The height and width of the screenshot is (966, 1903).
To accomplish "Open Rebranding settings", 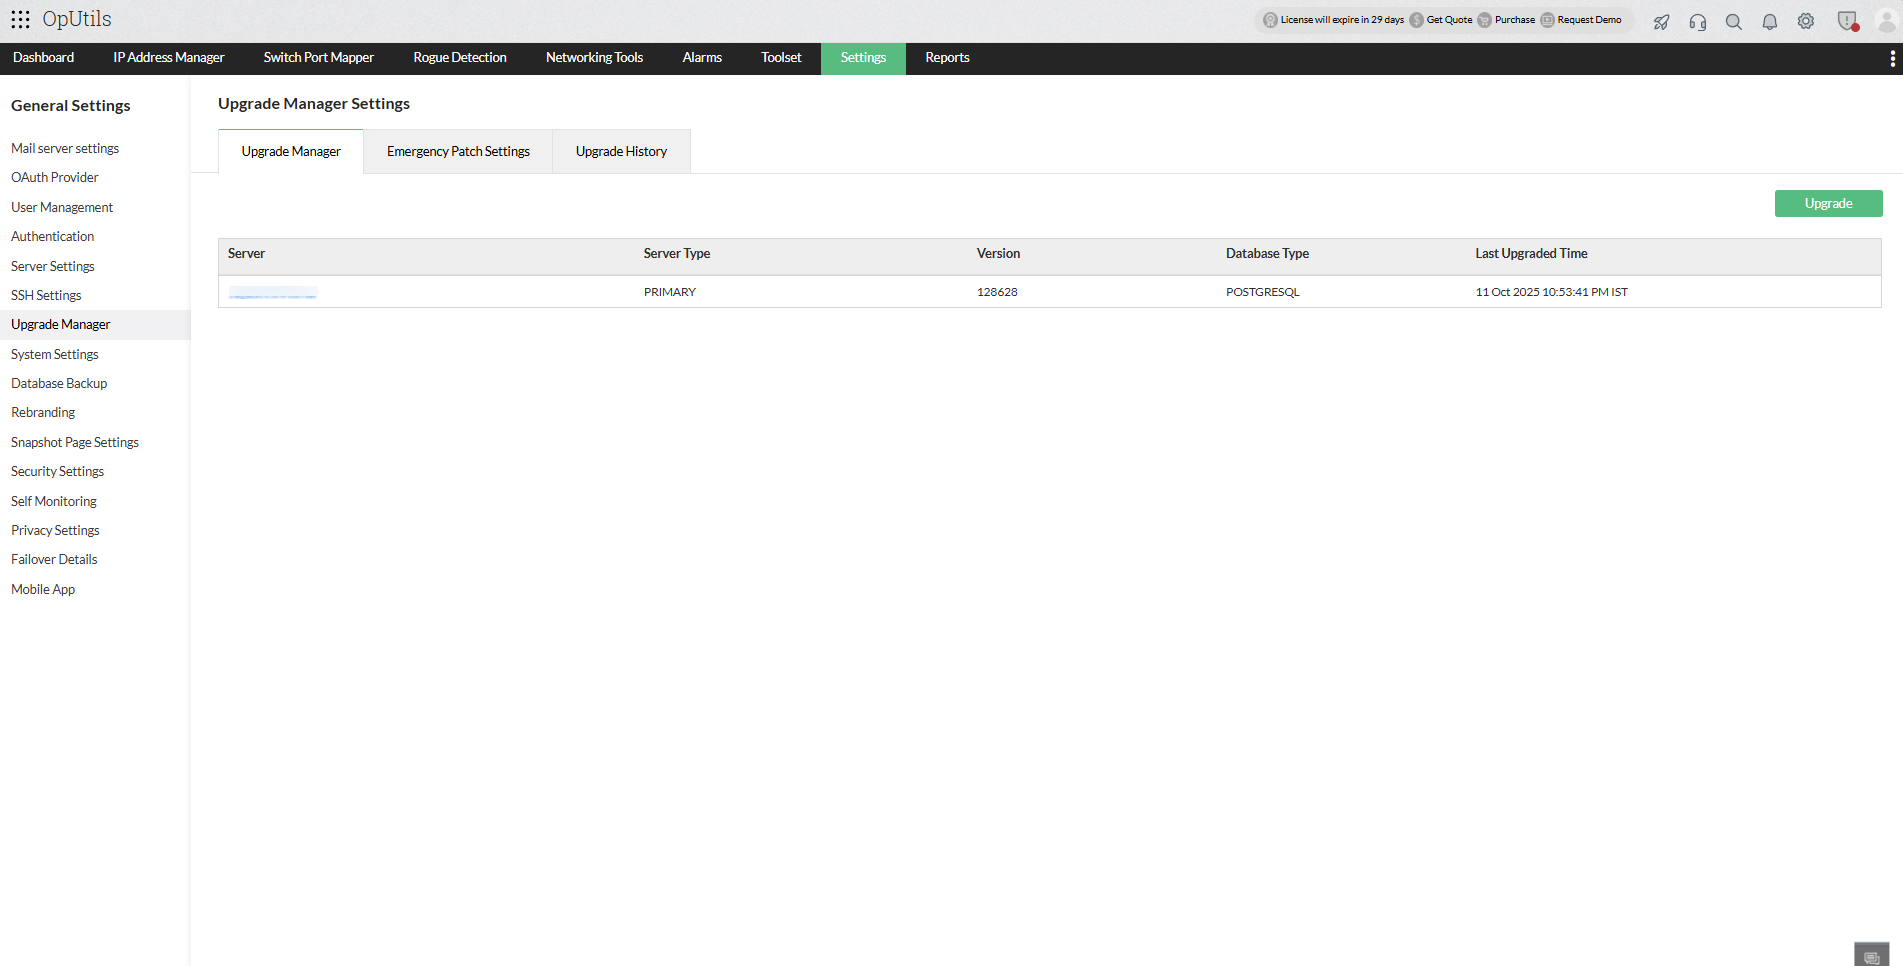I will 43,413.
